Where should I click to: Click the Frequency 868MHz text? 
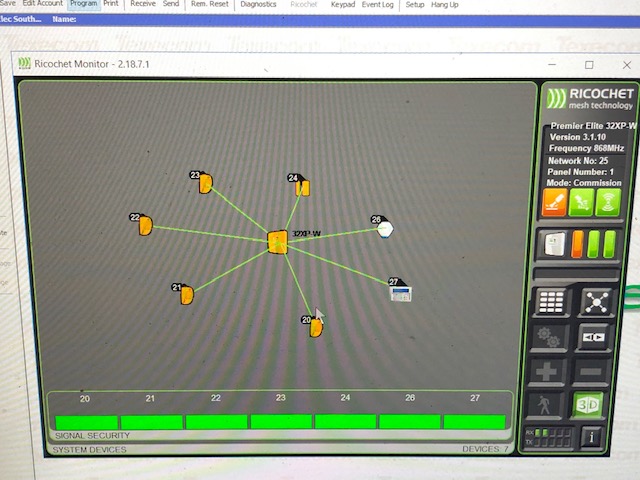[x=586, y=148]
